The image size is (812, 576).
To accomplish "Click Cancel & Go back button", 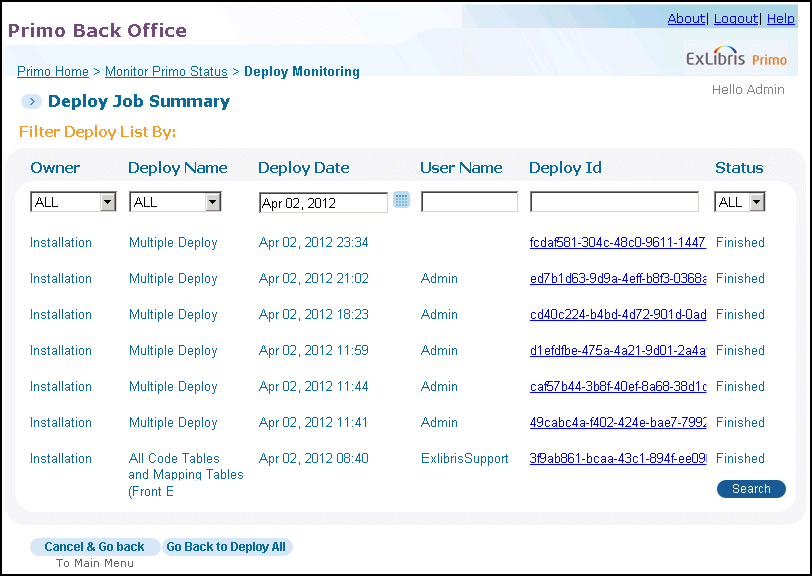I will pyautogui.click(x=94, y=547).
